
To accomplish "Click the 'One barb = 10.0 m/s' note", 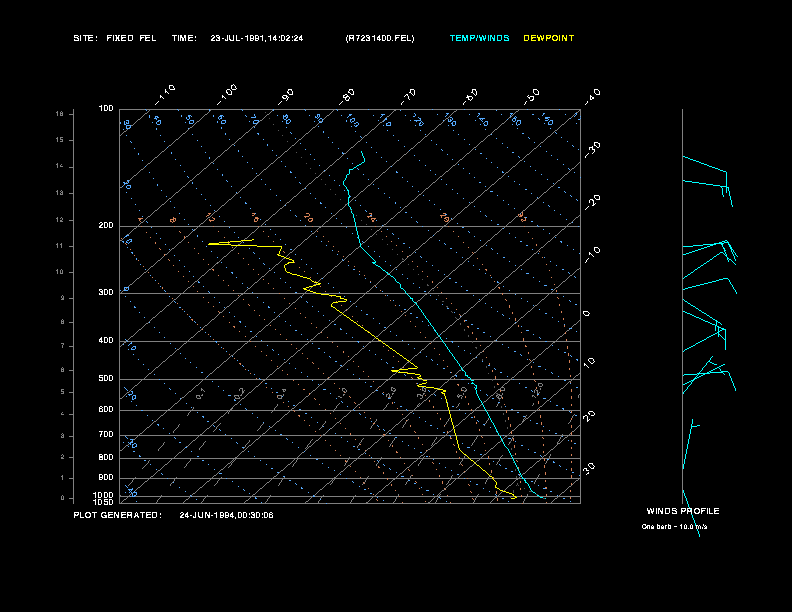I will click(674, 527).
